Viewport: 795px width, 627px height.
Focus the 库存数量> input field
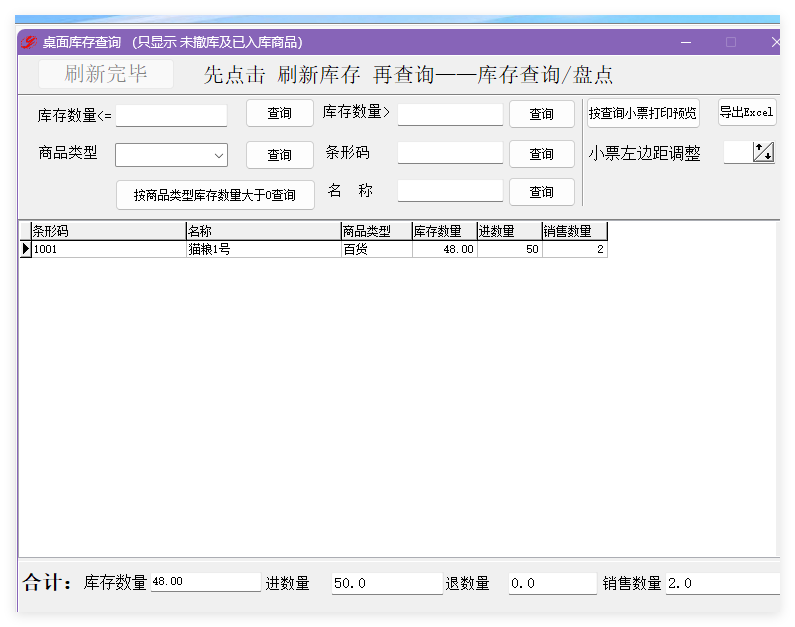(450, 114)
